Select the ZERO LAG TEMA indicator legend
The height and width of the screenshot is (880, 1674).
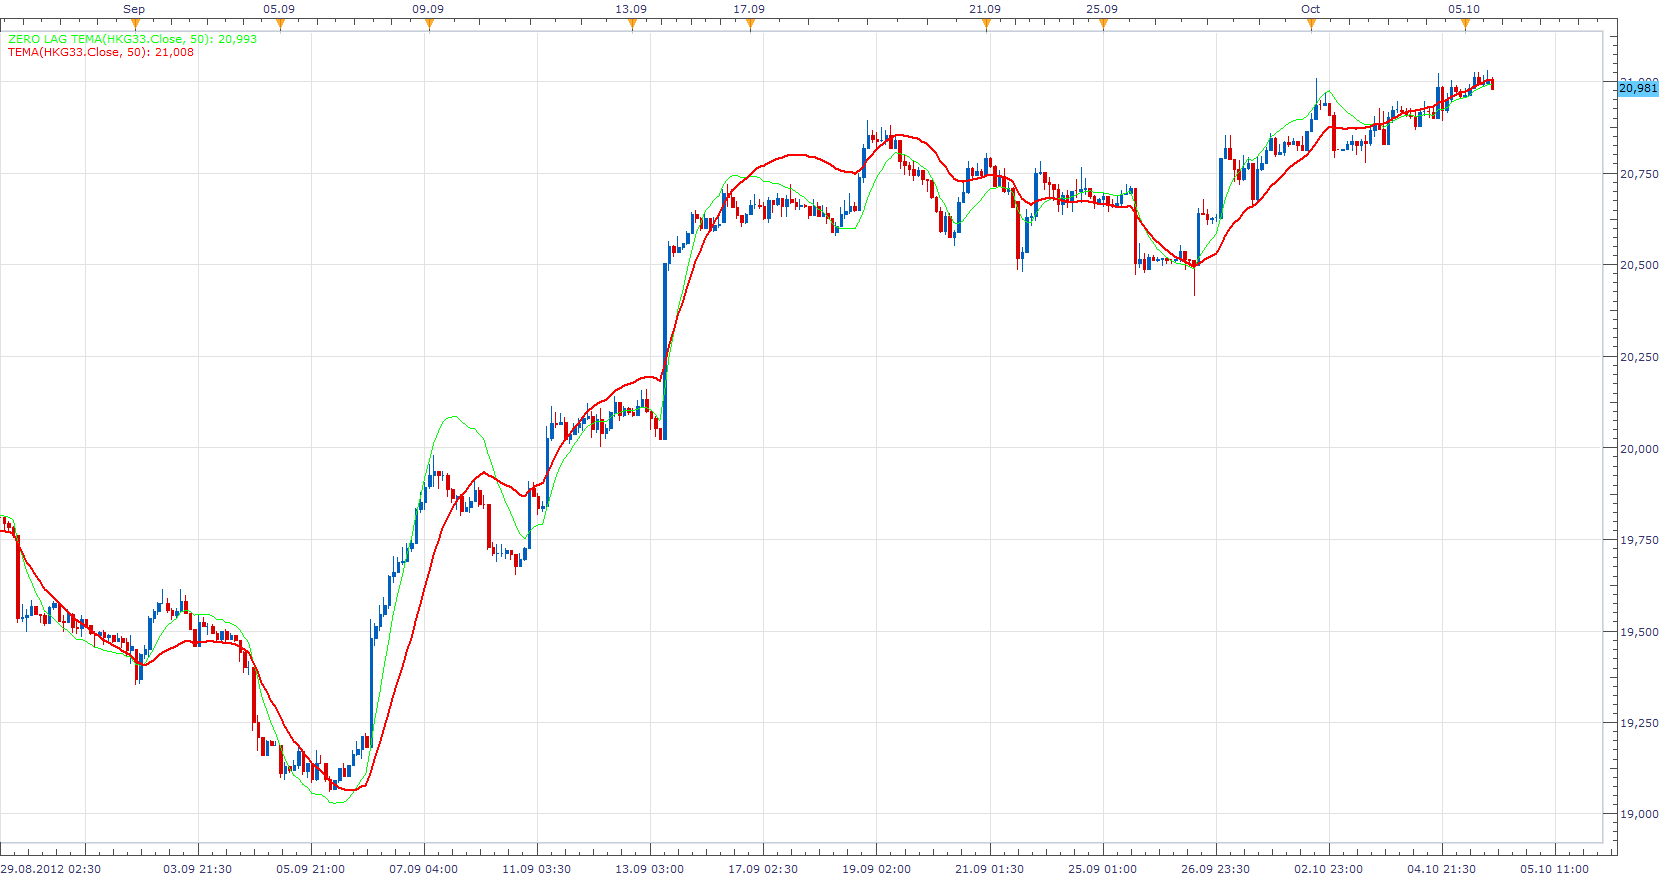click(x=132, y=39)
